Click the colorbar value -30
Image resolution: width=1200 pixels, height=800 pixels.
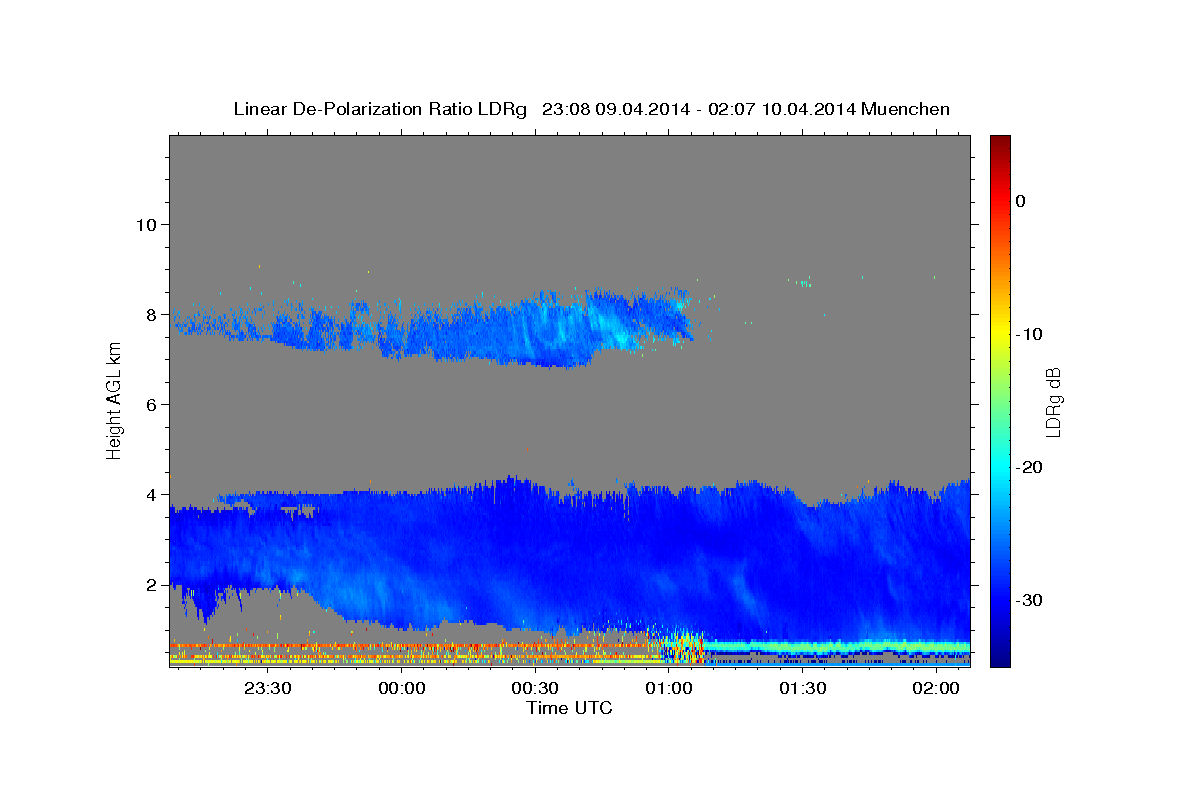(x=1029, y=600)
